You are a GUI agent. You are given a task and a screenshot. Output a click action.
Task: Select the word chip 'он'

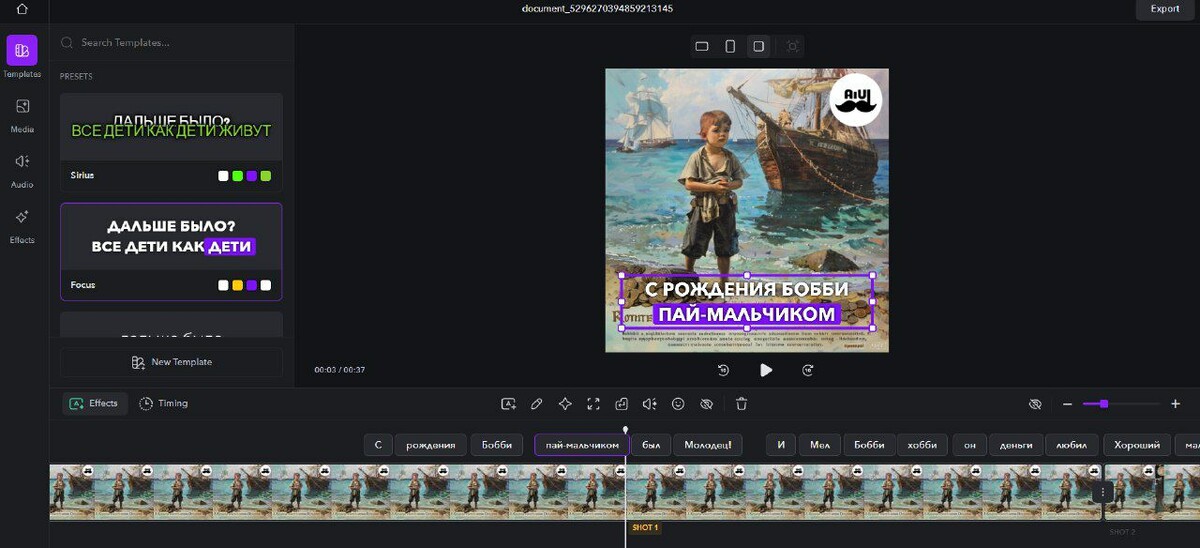[970, 445]
